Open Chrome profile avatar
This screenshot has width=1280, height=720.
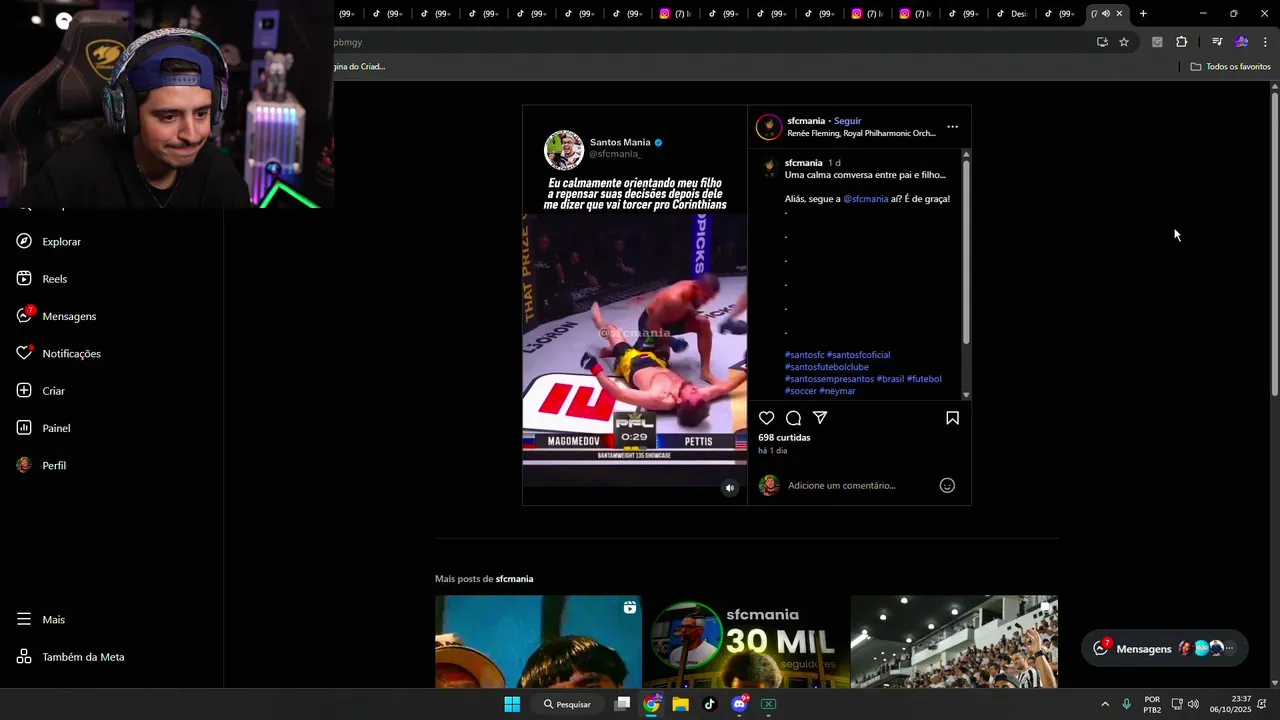pos(1241,42)
